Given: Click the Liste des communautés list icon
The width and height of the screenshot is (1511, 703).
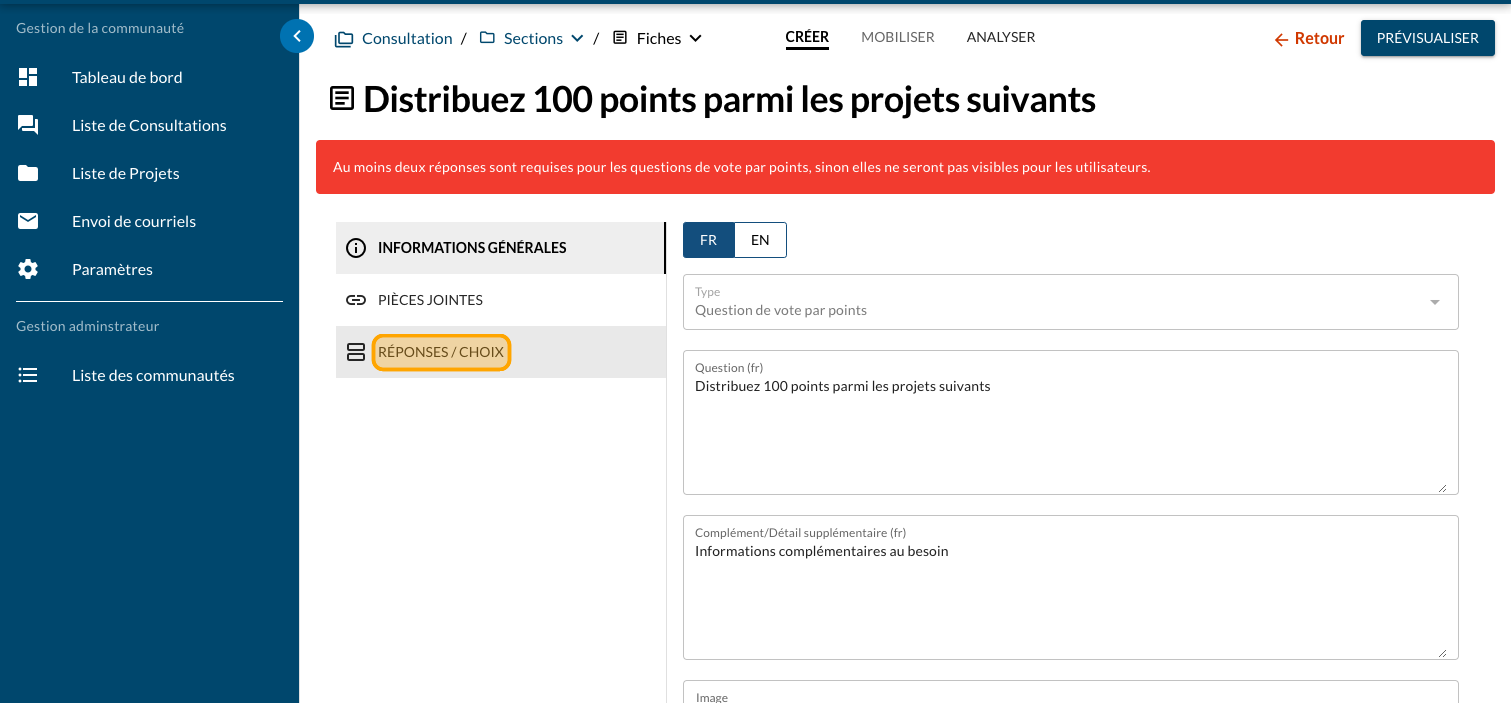Looking at the screenshot, I should point(28,375).
